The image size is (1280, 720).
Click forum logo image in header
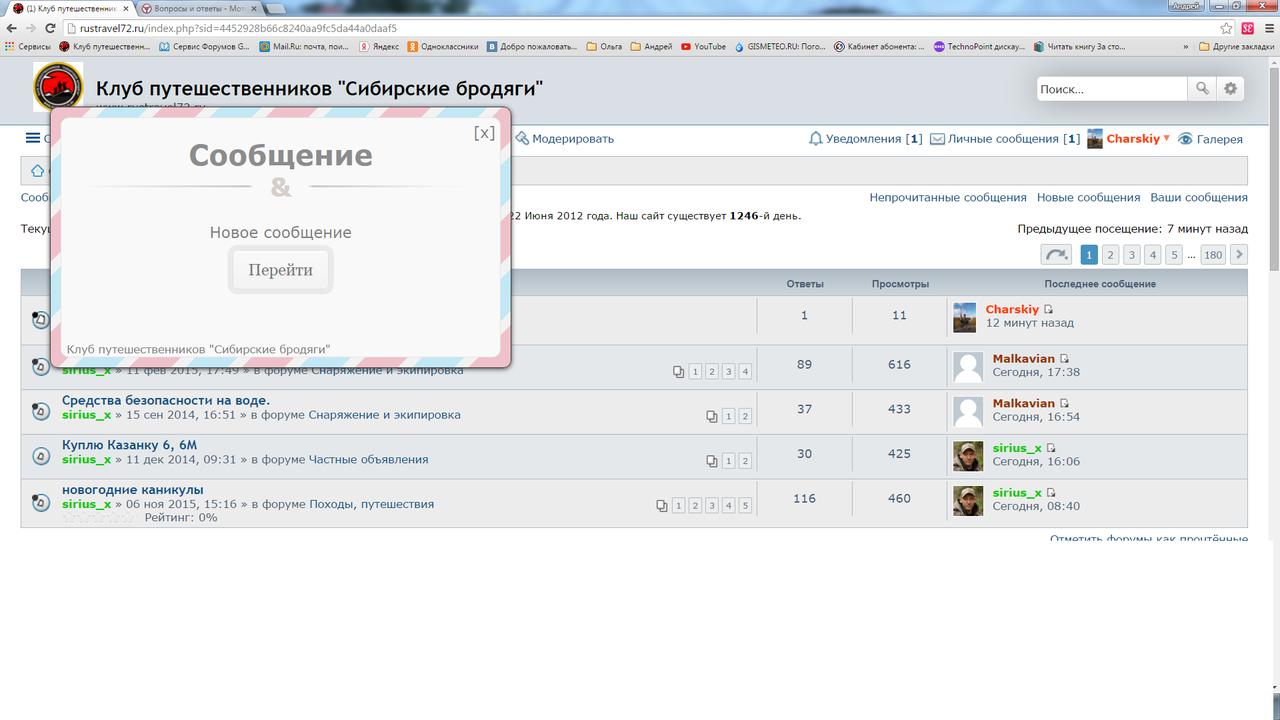point(58,87)
